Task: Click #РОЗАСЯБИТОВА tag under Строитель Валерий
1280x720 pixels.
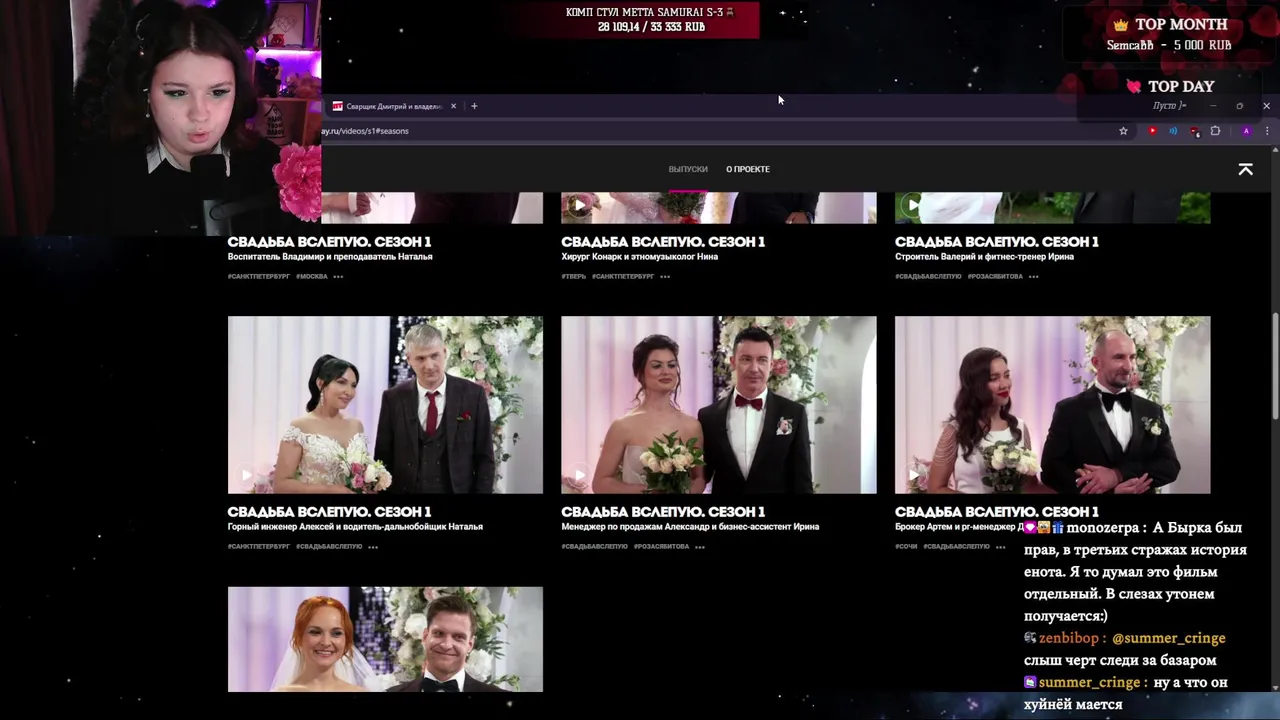Action: point(995,276)
